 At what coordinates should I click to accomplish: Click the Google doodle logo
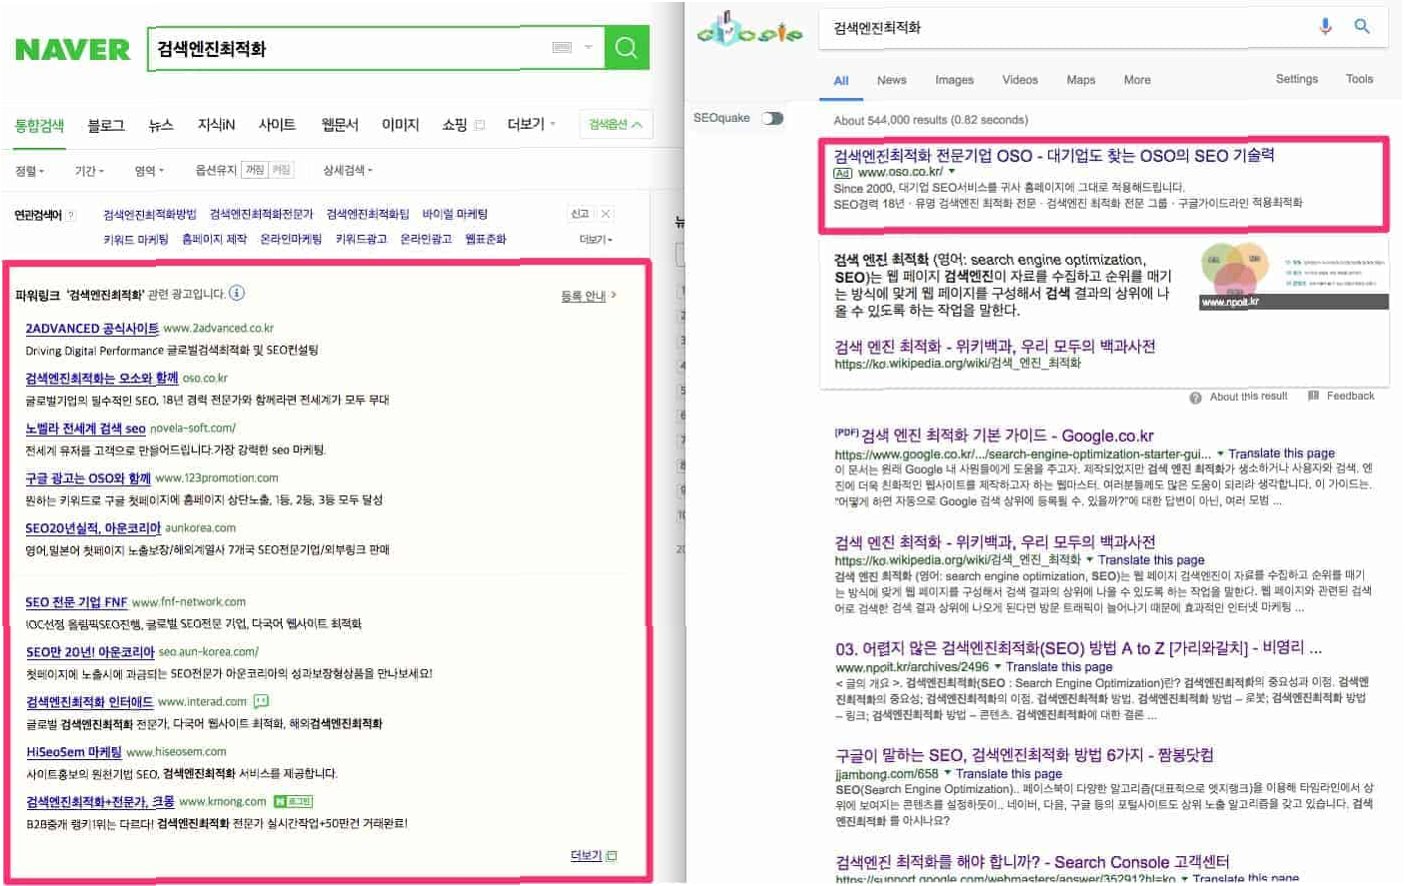tap(749, 31)
